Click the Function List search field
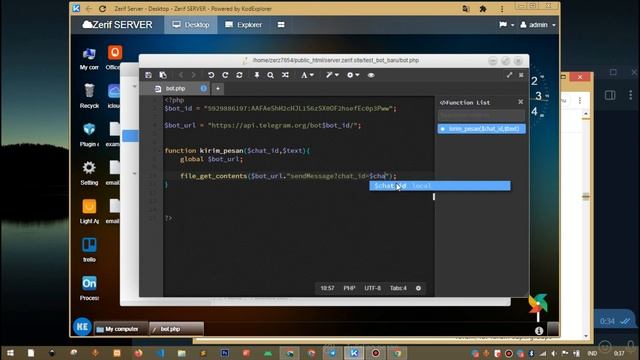This screenshot has width=640, height=360. (x=481, y=116)
